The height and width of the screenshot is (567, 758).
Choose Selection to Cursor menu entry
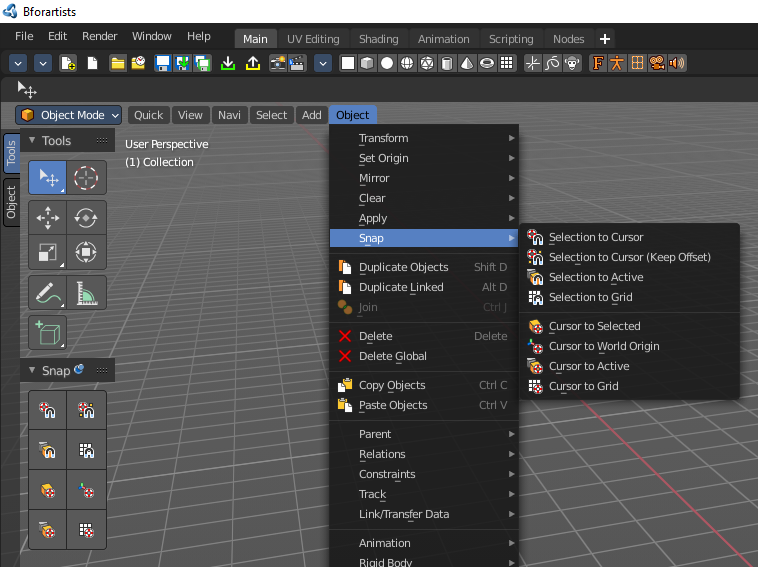629,237
